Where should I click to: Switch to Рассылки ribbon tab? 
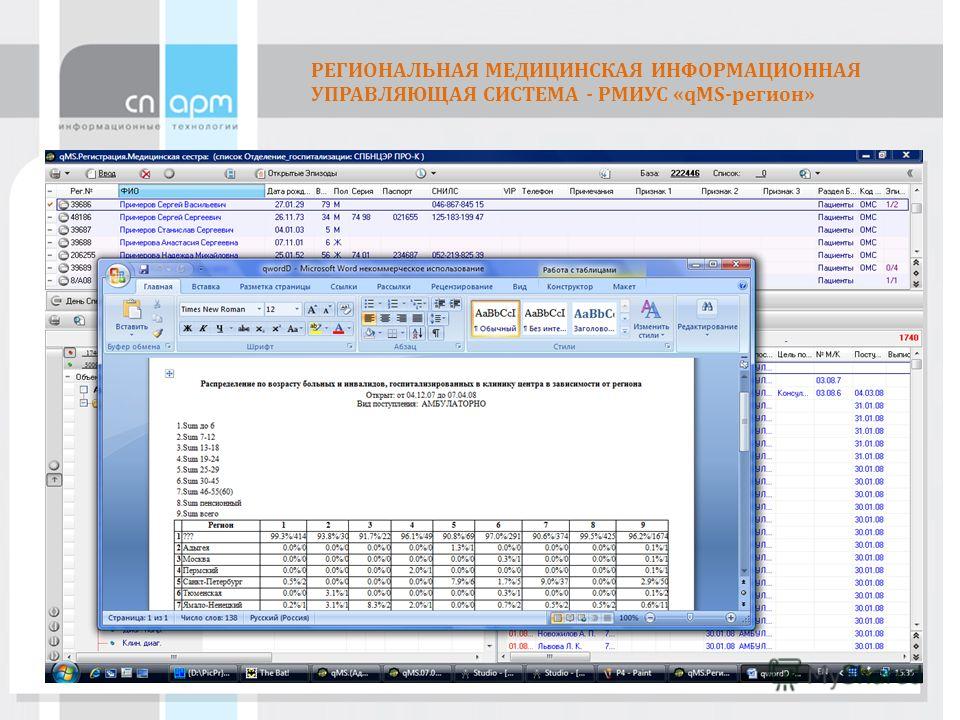394,287
